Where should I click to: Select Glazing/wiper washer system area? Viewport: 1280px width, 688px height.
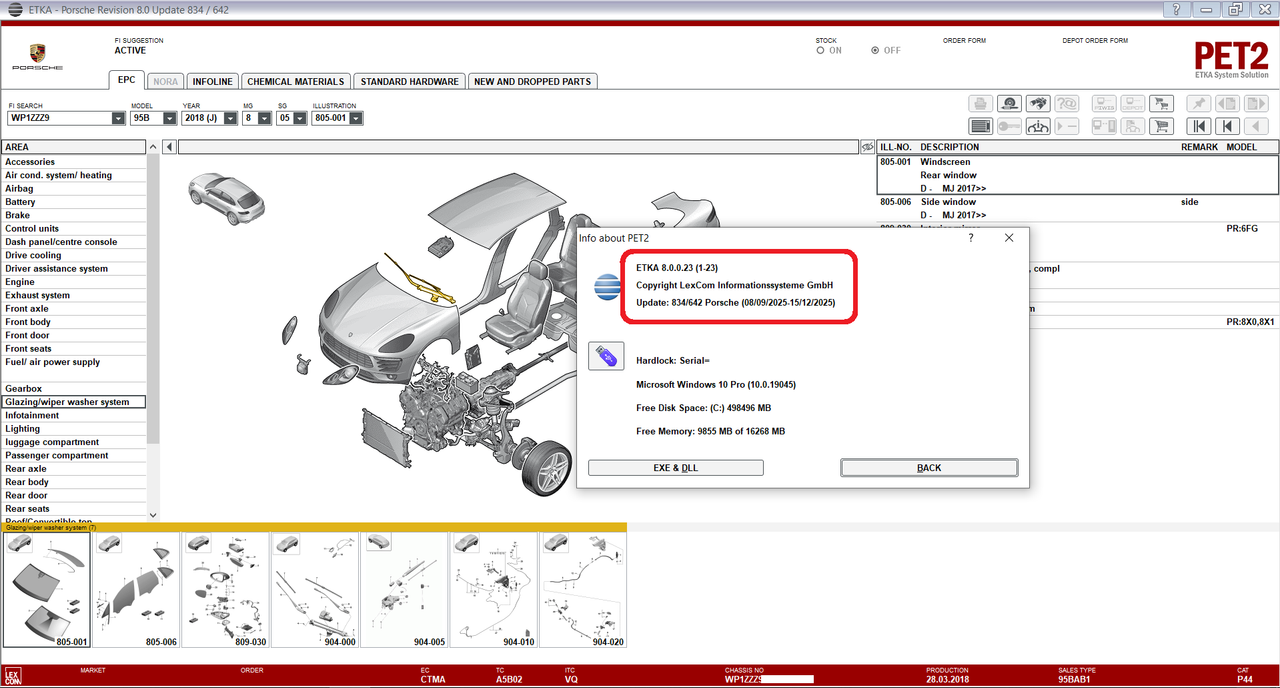pos(73,402)
